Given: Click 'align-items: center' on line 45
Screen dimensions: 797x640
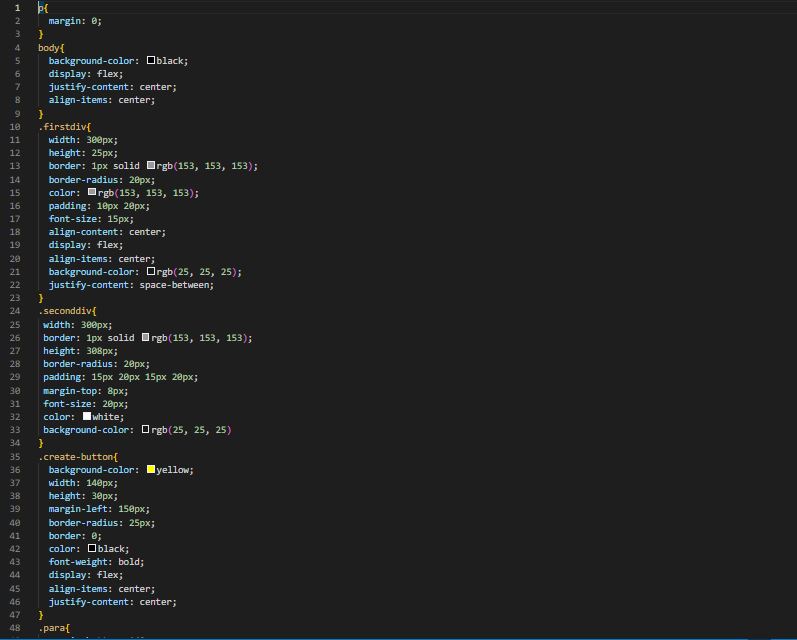Looking at the screenshot, I should (x=102, y=589).
